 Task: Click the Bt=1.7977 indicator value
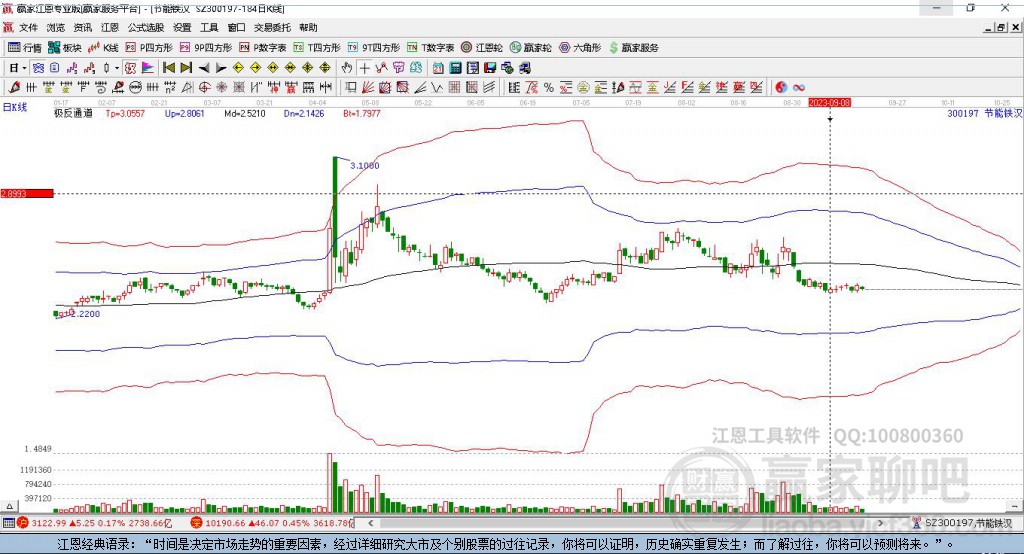click(362, 113)
